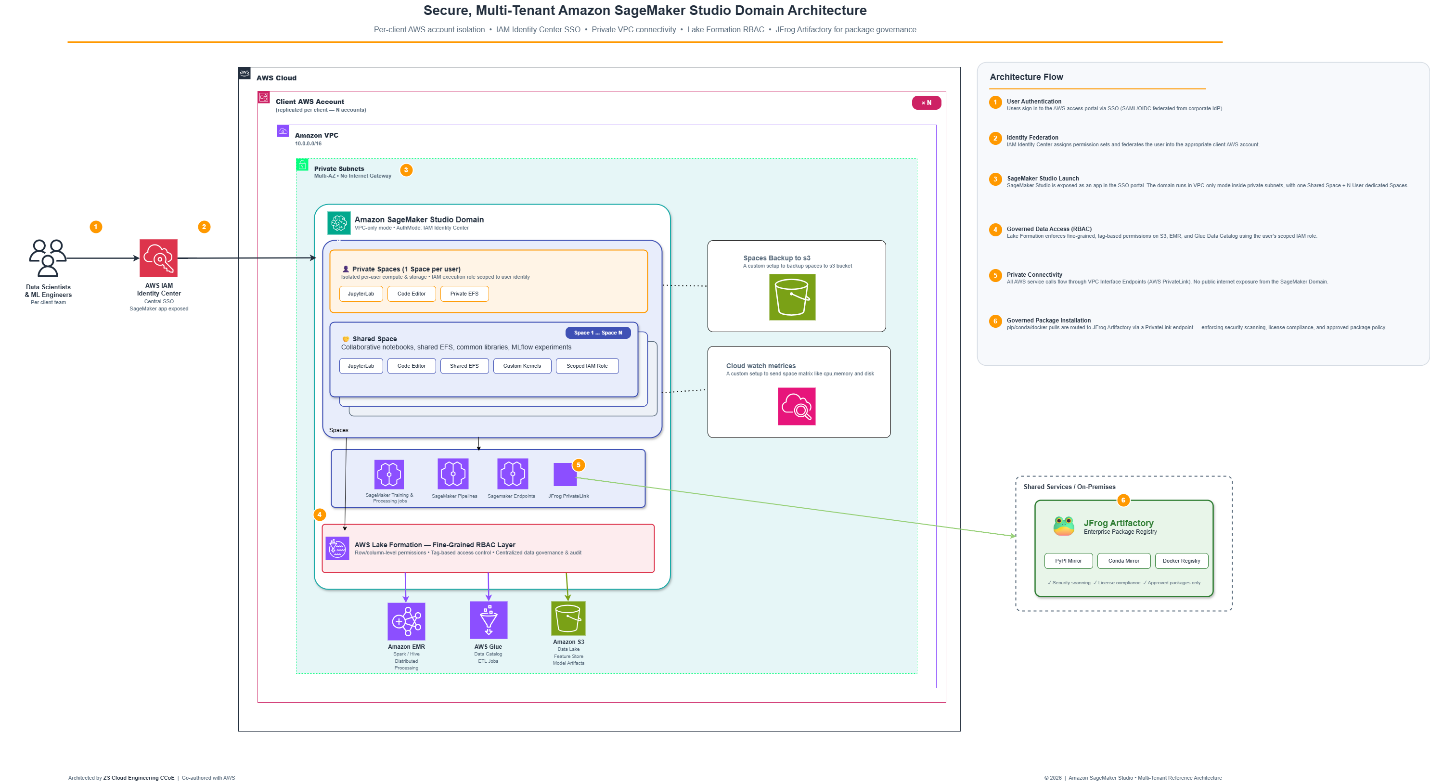Viewport: 1430px width, 784px height.
Task: Click the Client AWS Account label
Action: [310, 102]
